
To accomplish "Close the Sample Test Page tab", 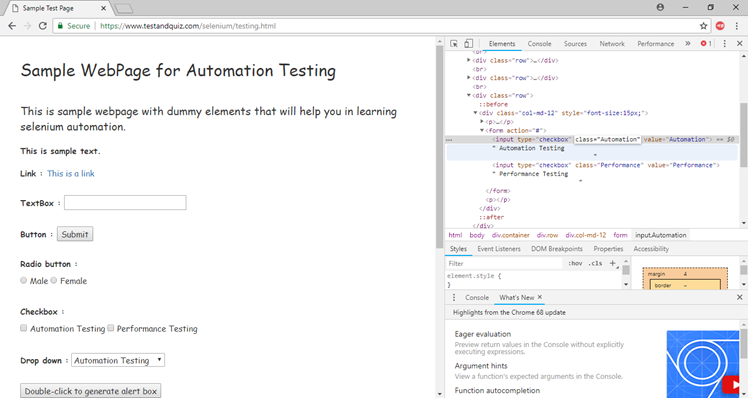I will point(104,8).
